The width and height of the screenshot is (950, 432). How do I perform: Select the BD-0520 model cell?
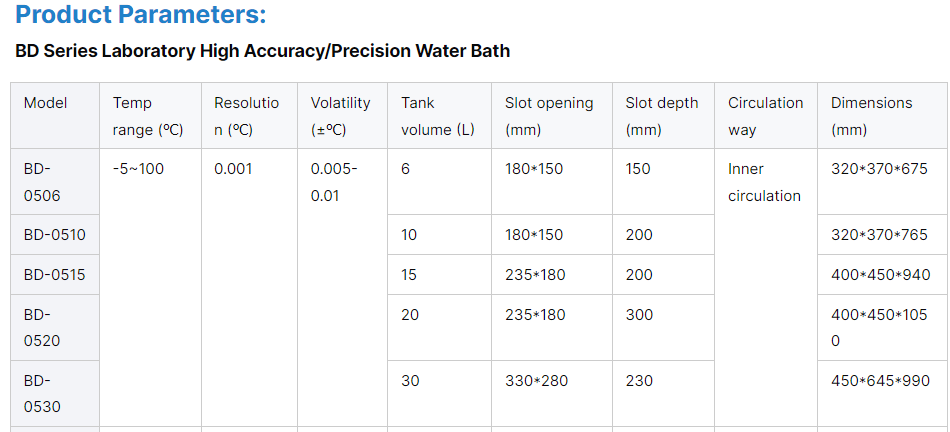[x=42, y=327]
